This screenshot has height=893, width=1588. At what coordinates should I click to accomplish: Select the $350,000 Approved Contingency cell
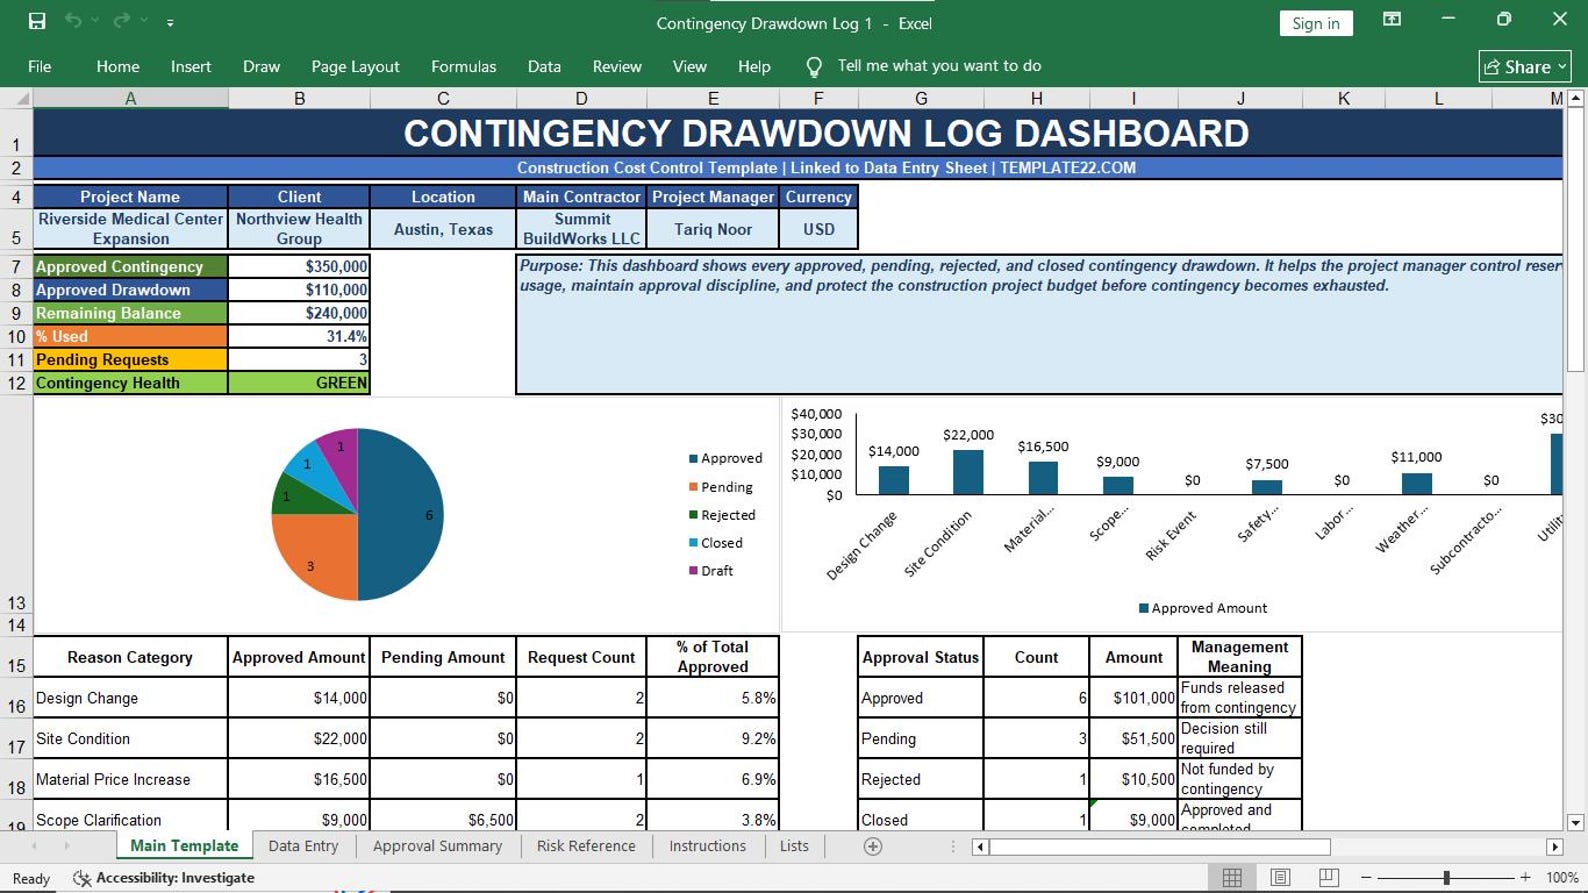(x=299, y=267)
